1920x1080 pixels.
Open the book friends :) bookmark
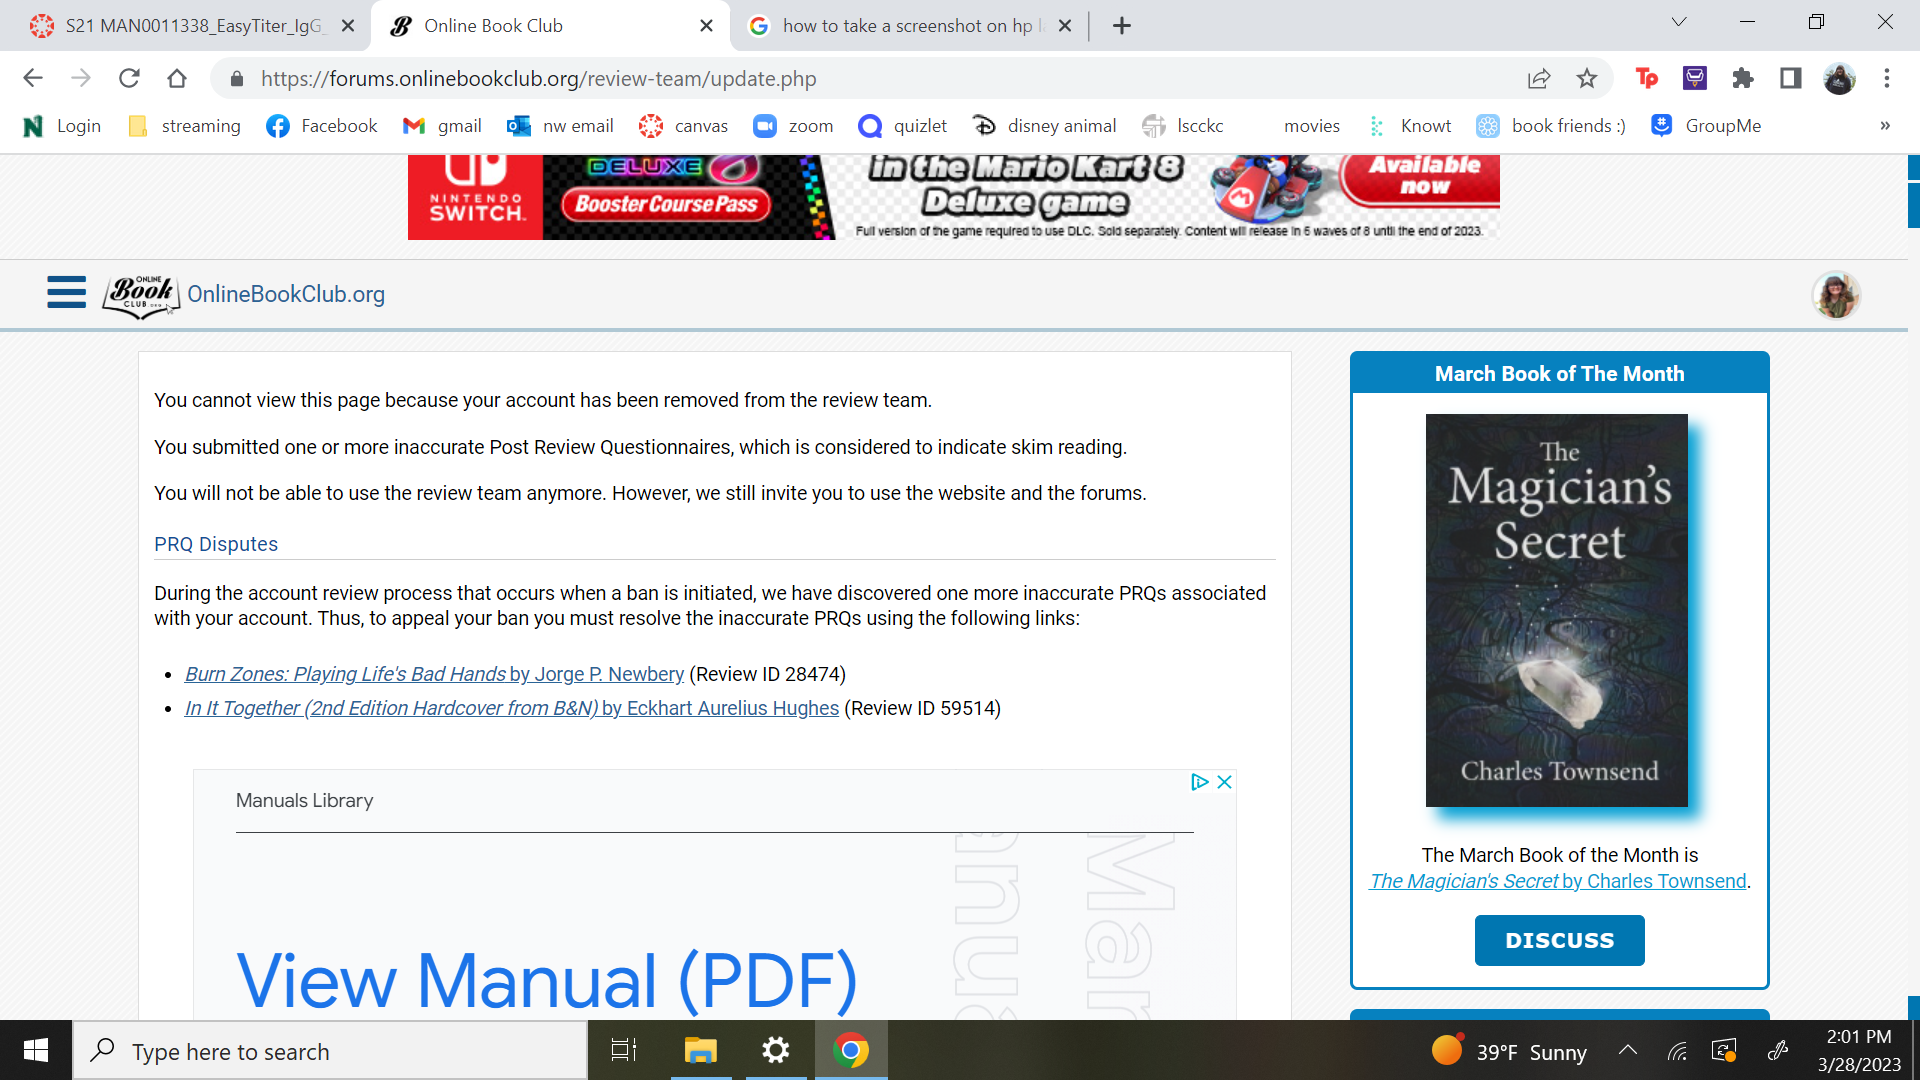tap(1551, 125)
